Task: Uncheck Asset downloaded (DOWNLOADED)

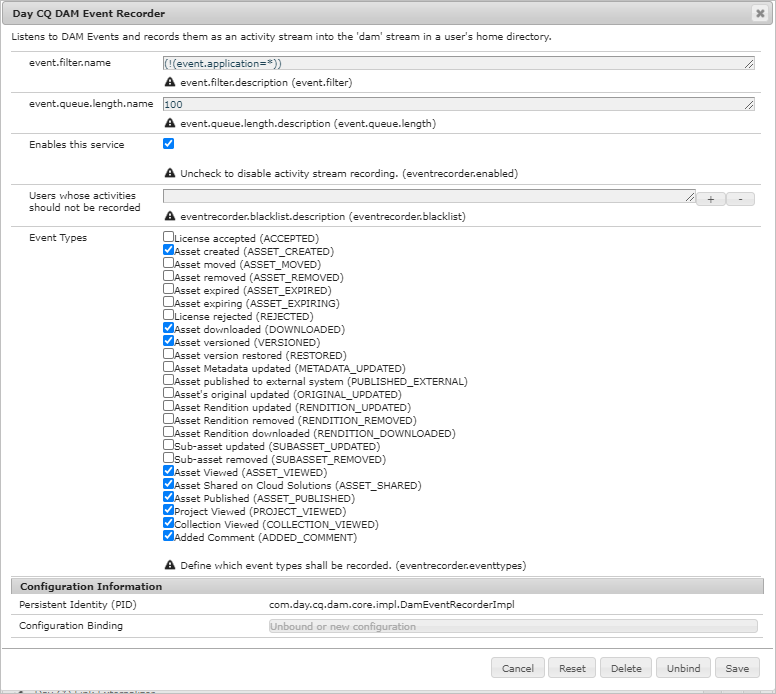Action: tap(168, 328)
